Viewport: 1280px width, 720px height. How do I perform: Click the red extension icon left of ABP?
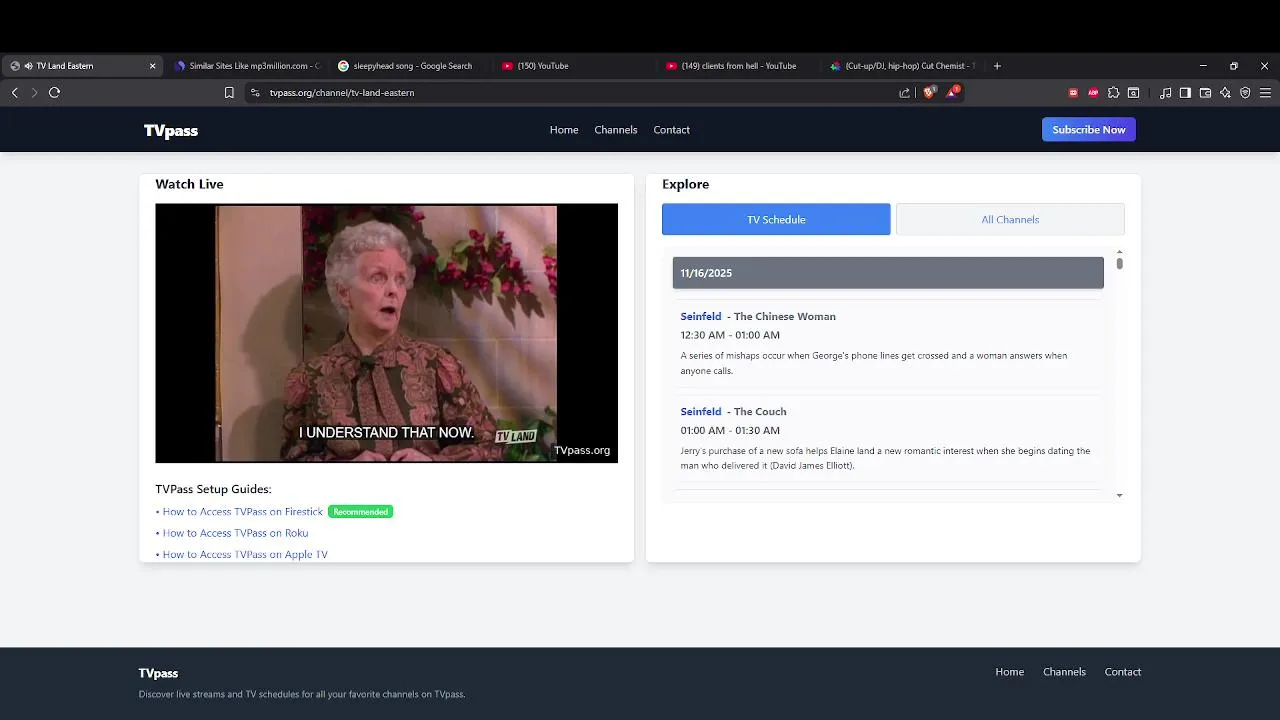pyautogui.click(x=1073, y=92)
